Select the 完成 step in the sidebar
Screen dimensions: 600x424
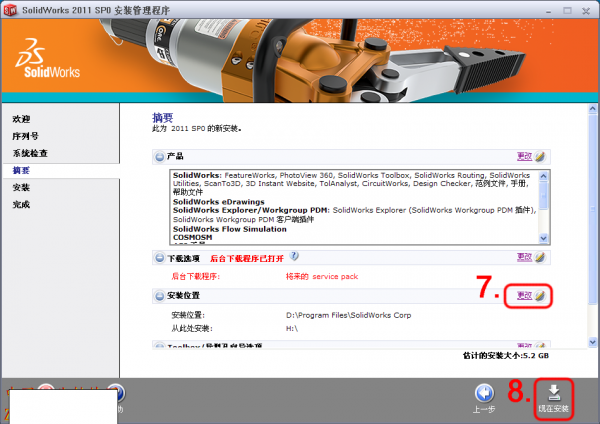point(21,205)
